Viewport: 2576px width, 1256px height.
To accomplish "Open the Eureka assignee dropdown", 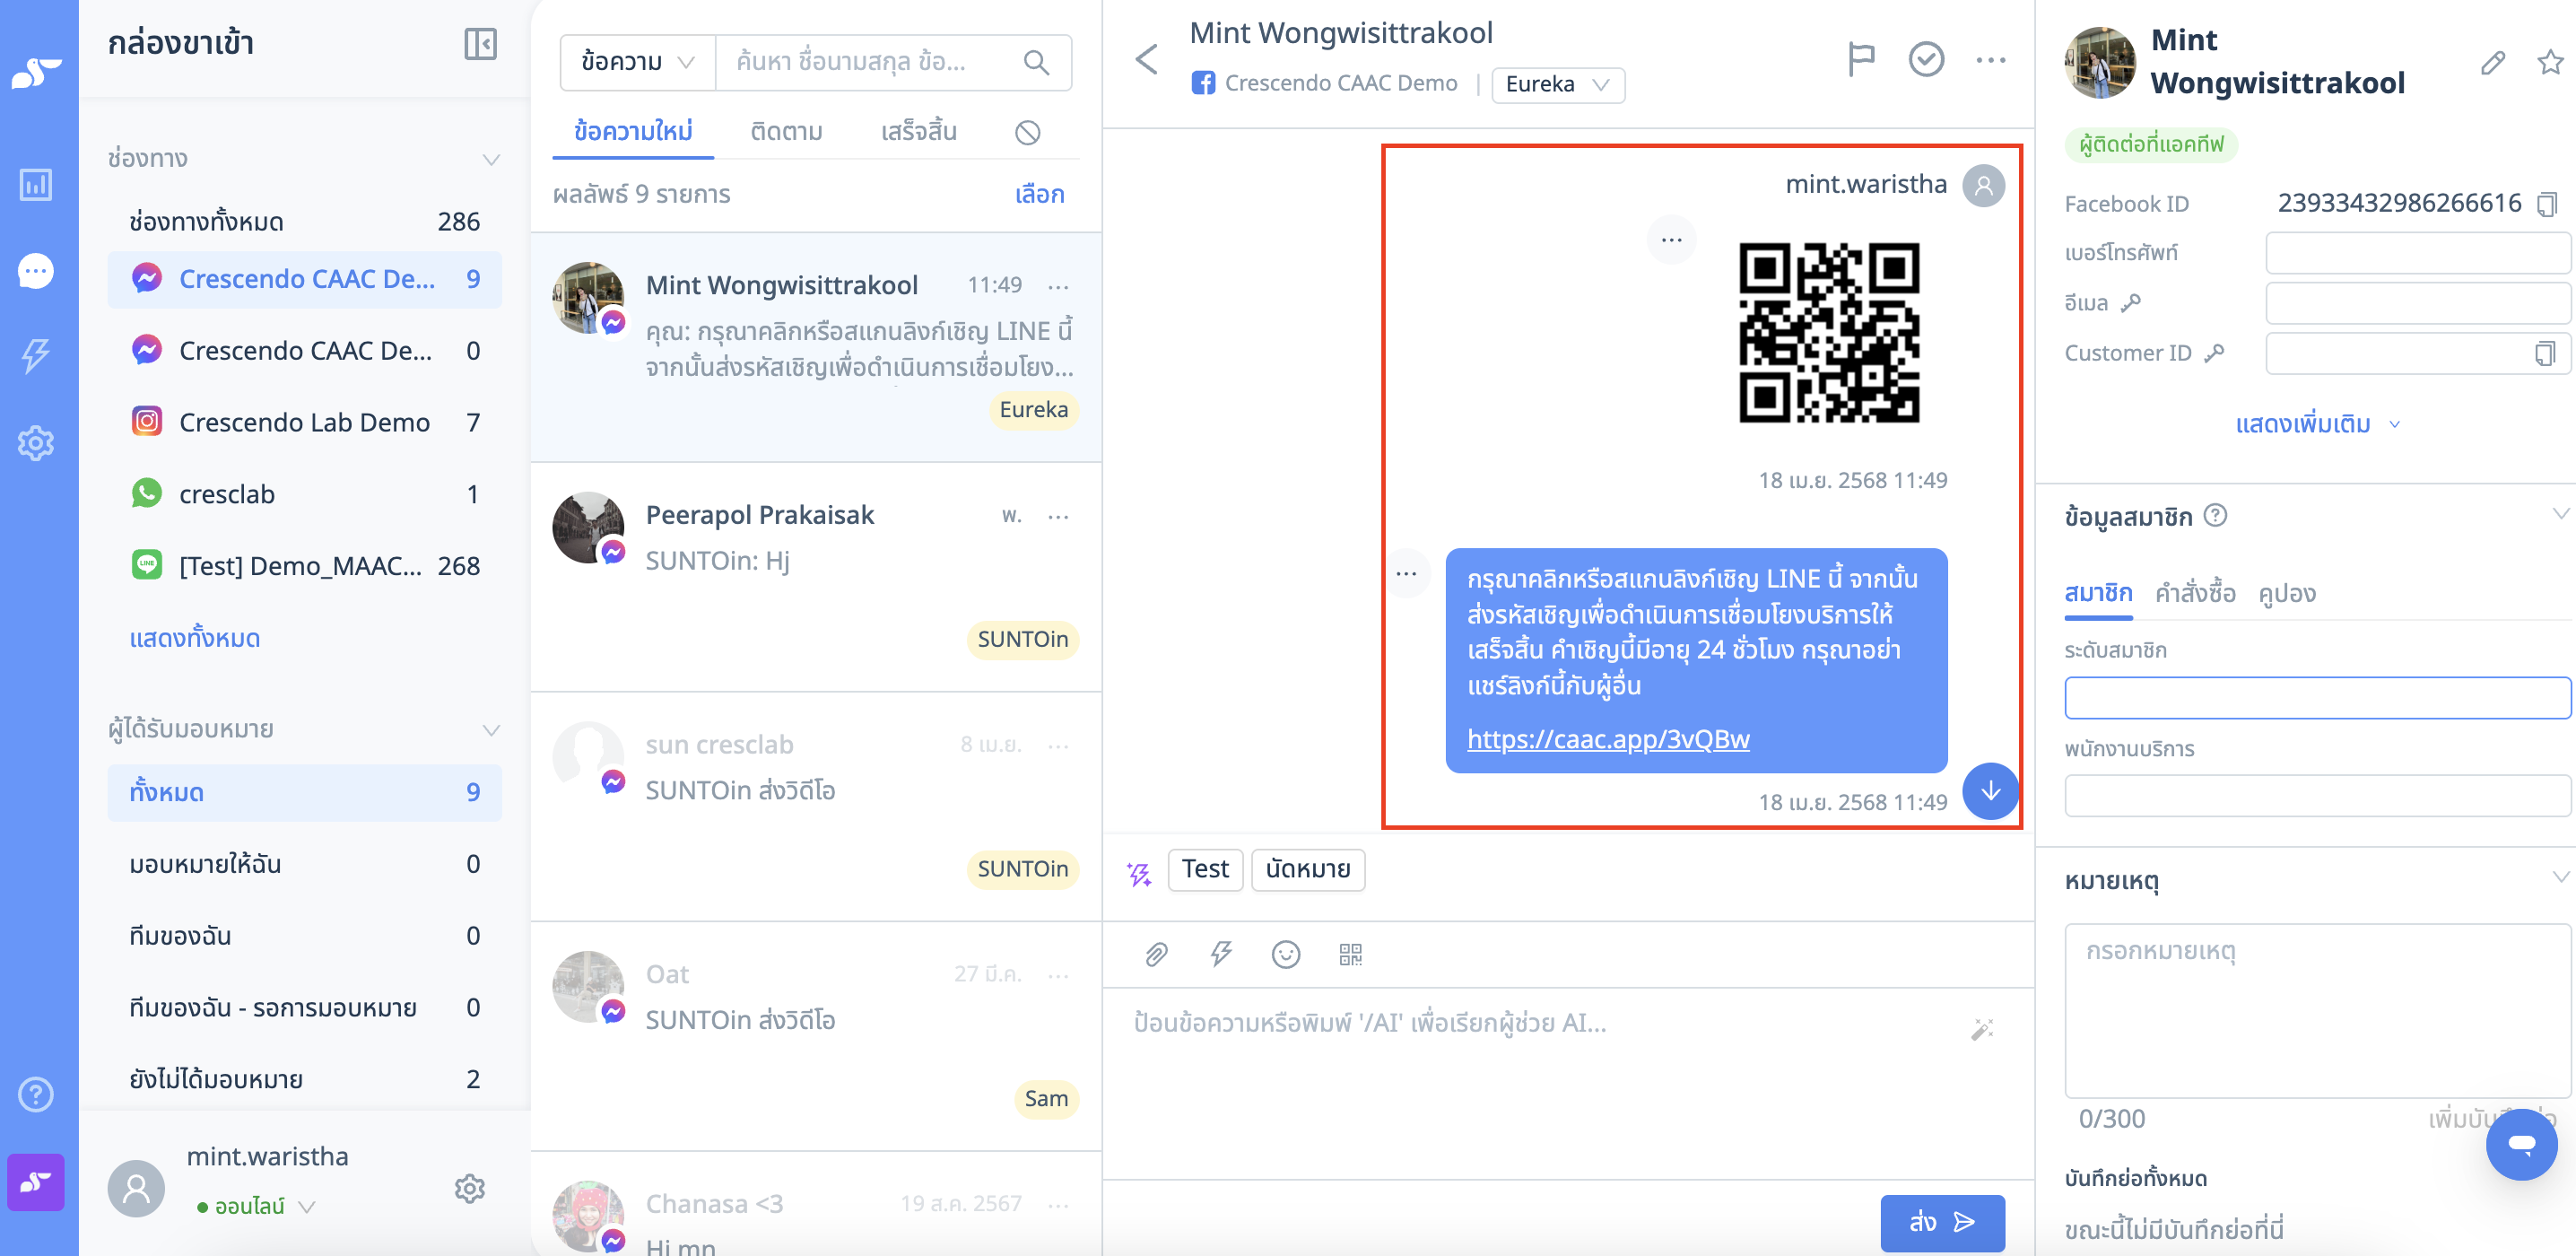I will click(1557, 84).
